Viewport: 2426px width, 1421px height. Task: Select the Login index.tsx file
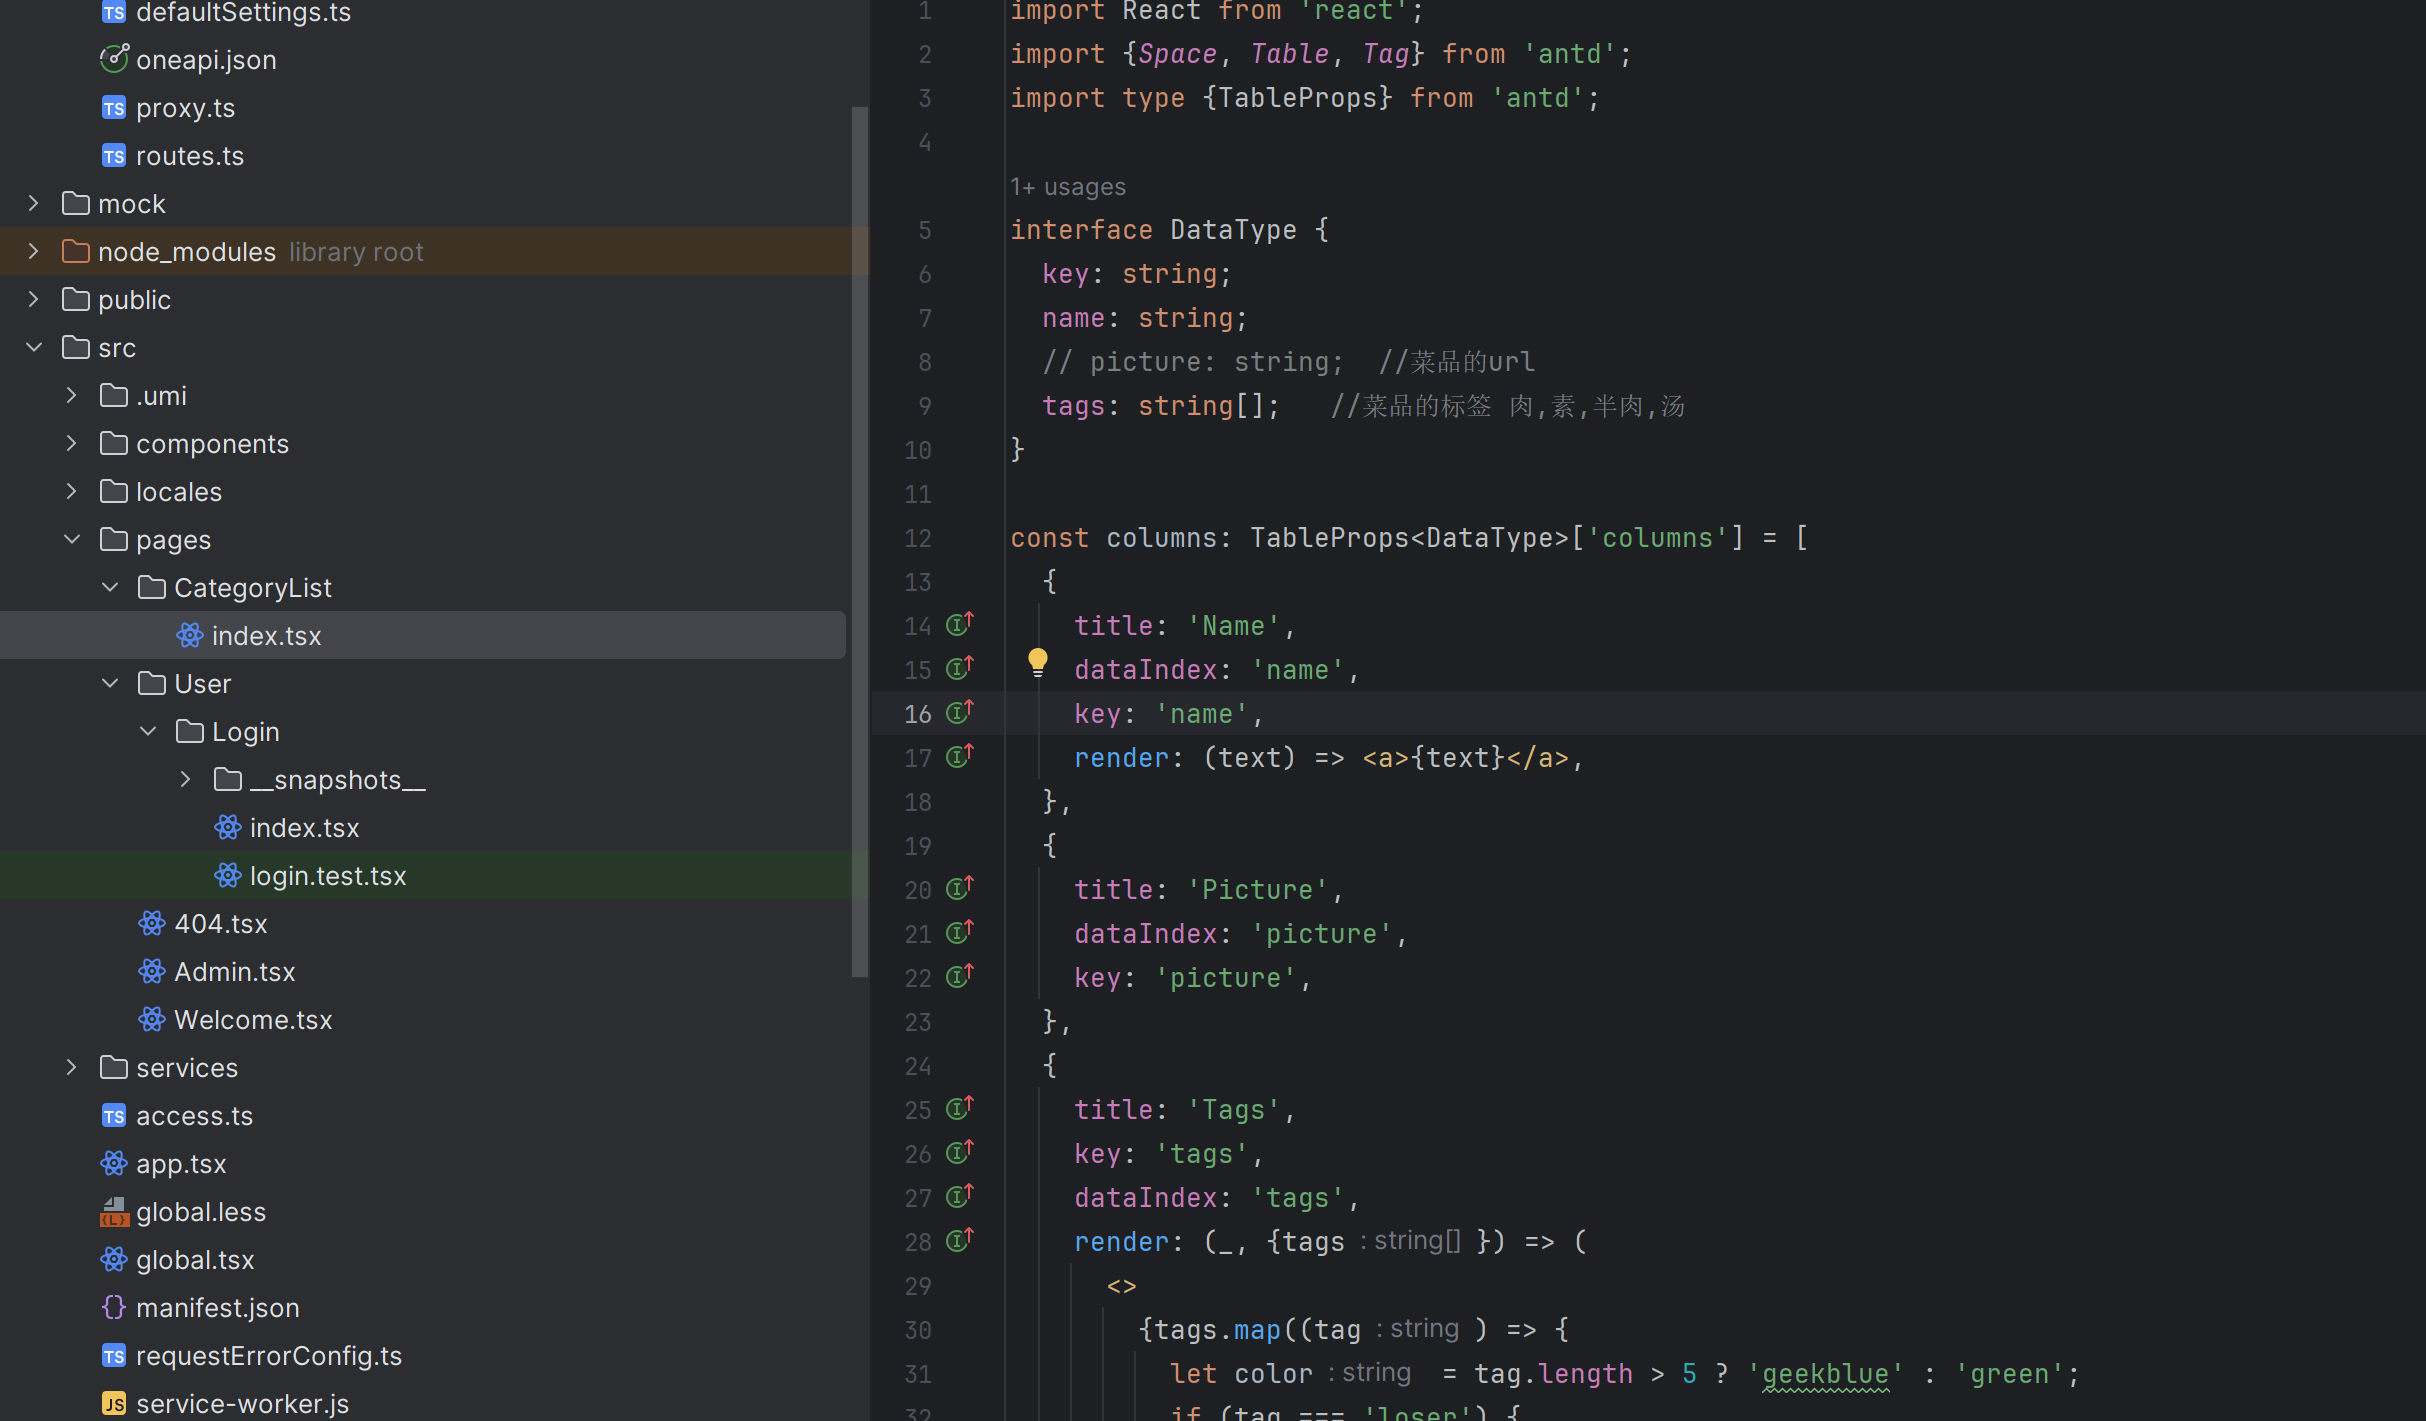[x=304, y=828]
